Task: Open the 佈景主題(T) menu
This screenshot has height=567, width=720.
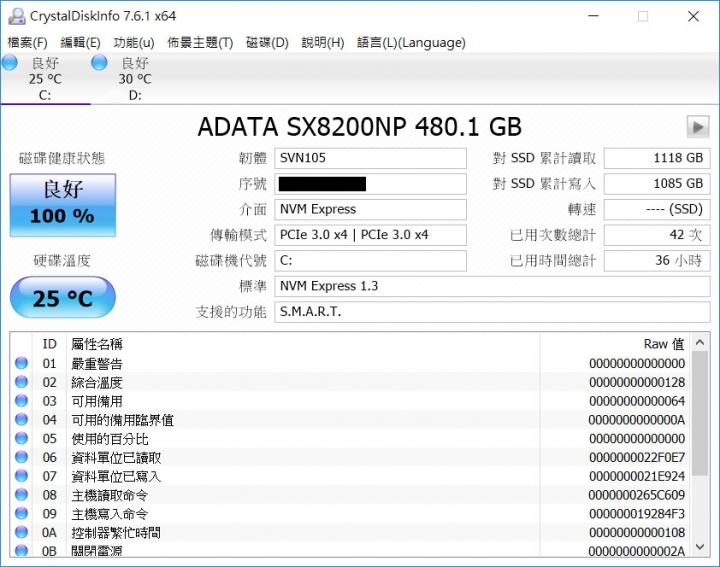Action: click(200, 42)
